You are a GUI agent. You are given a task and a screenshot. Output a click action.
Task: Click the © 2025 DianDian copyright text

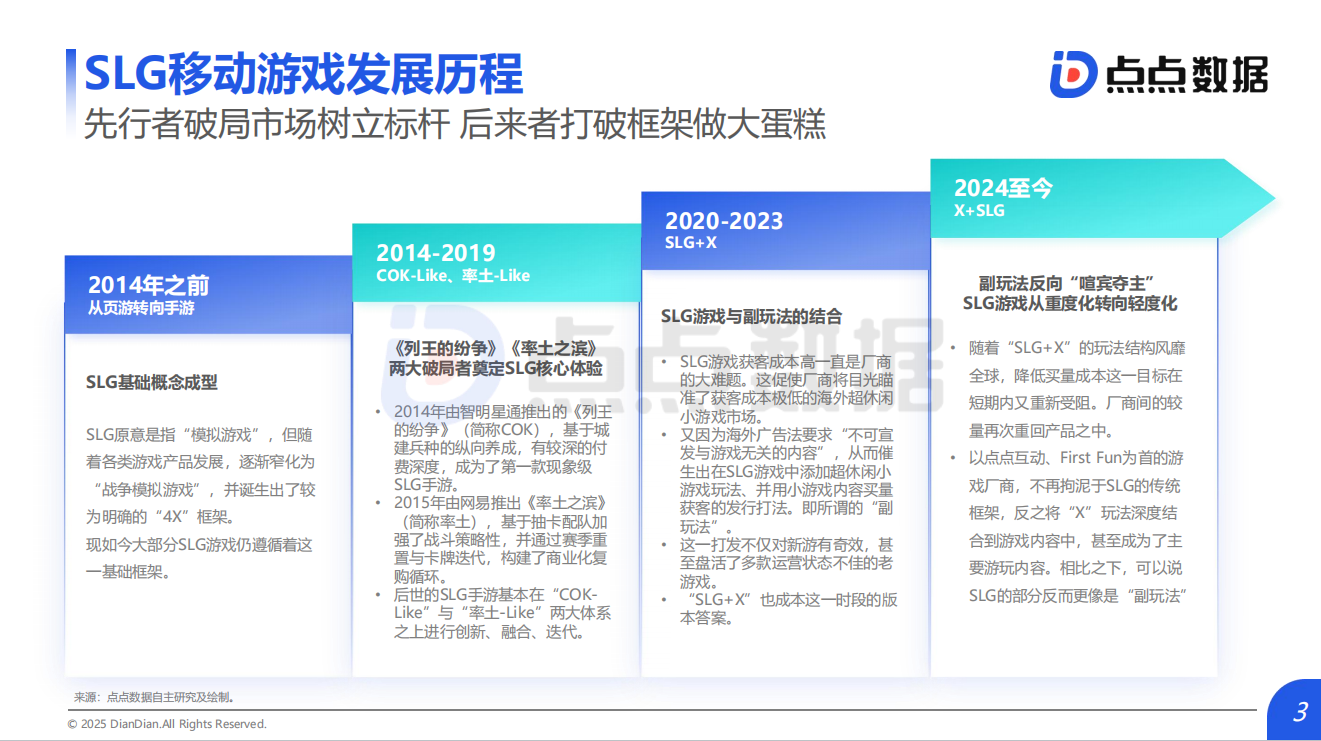[x=167, y=724]
